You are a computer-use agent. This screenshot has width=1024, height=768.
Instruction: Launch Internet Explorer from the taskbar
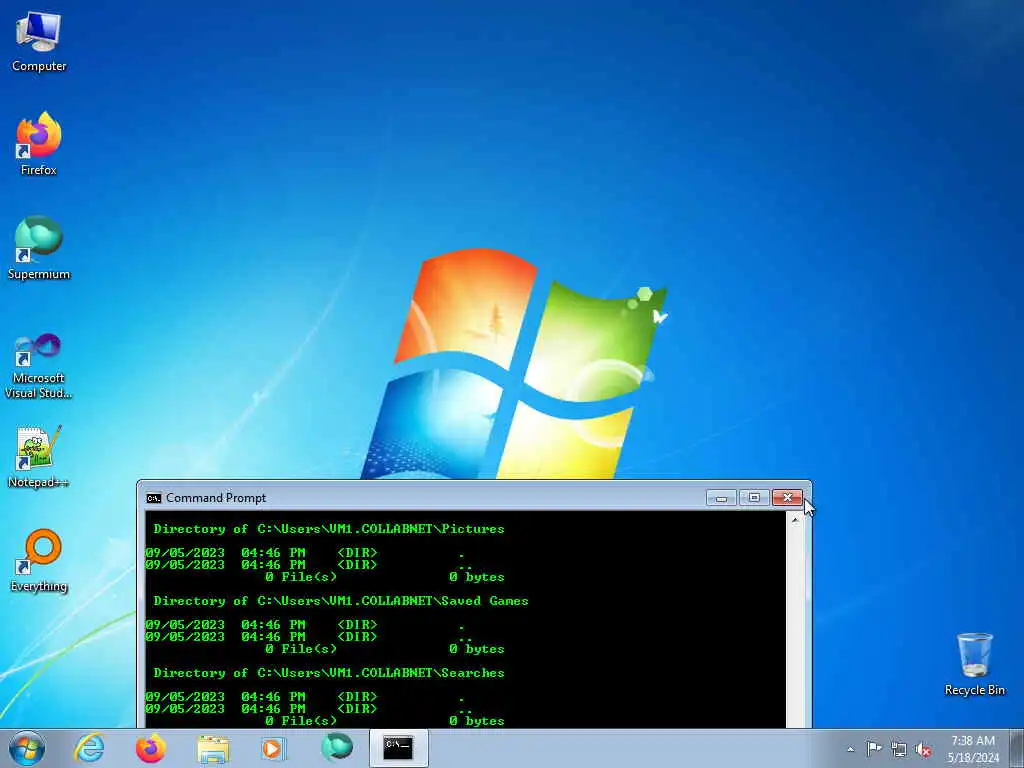[x=89, y=748]
